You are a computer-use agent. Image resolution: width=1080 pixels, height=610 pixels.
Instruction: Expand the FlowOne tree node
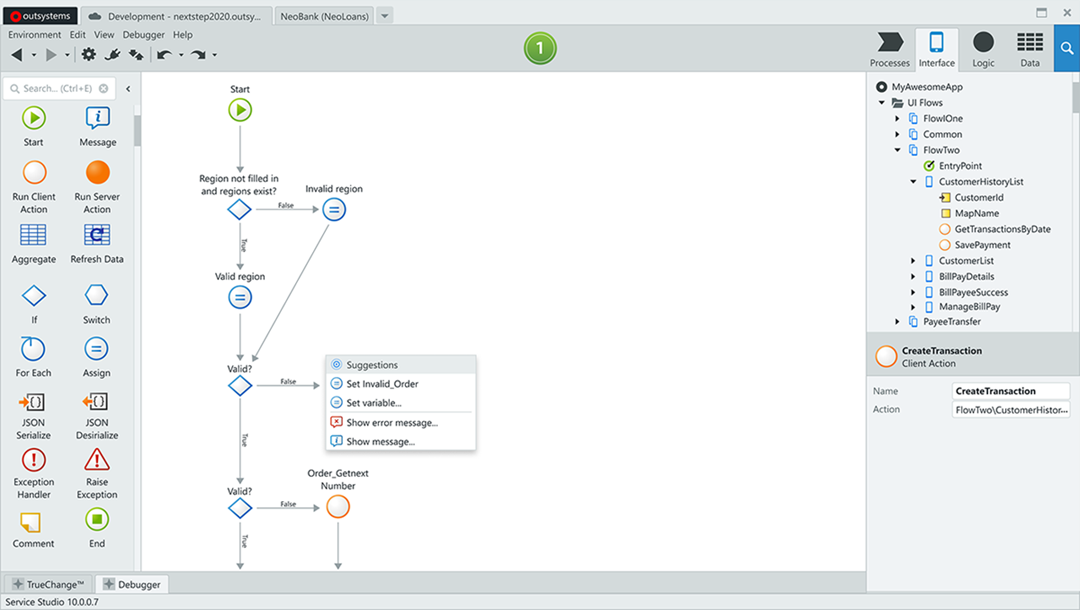[898, 119]
